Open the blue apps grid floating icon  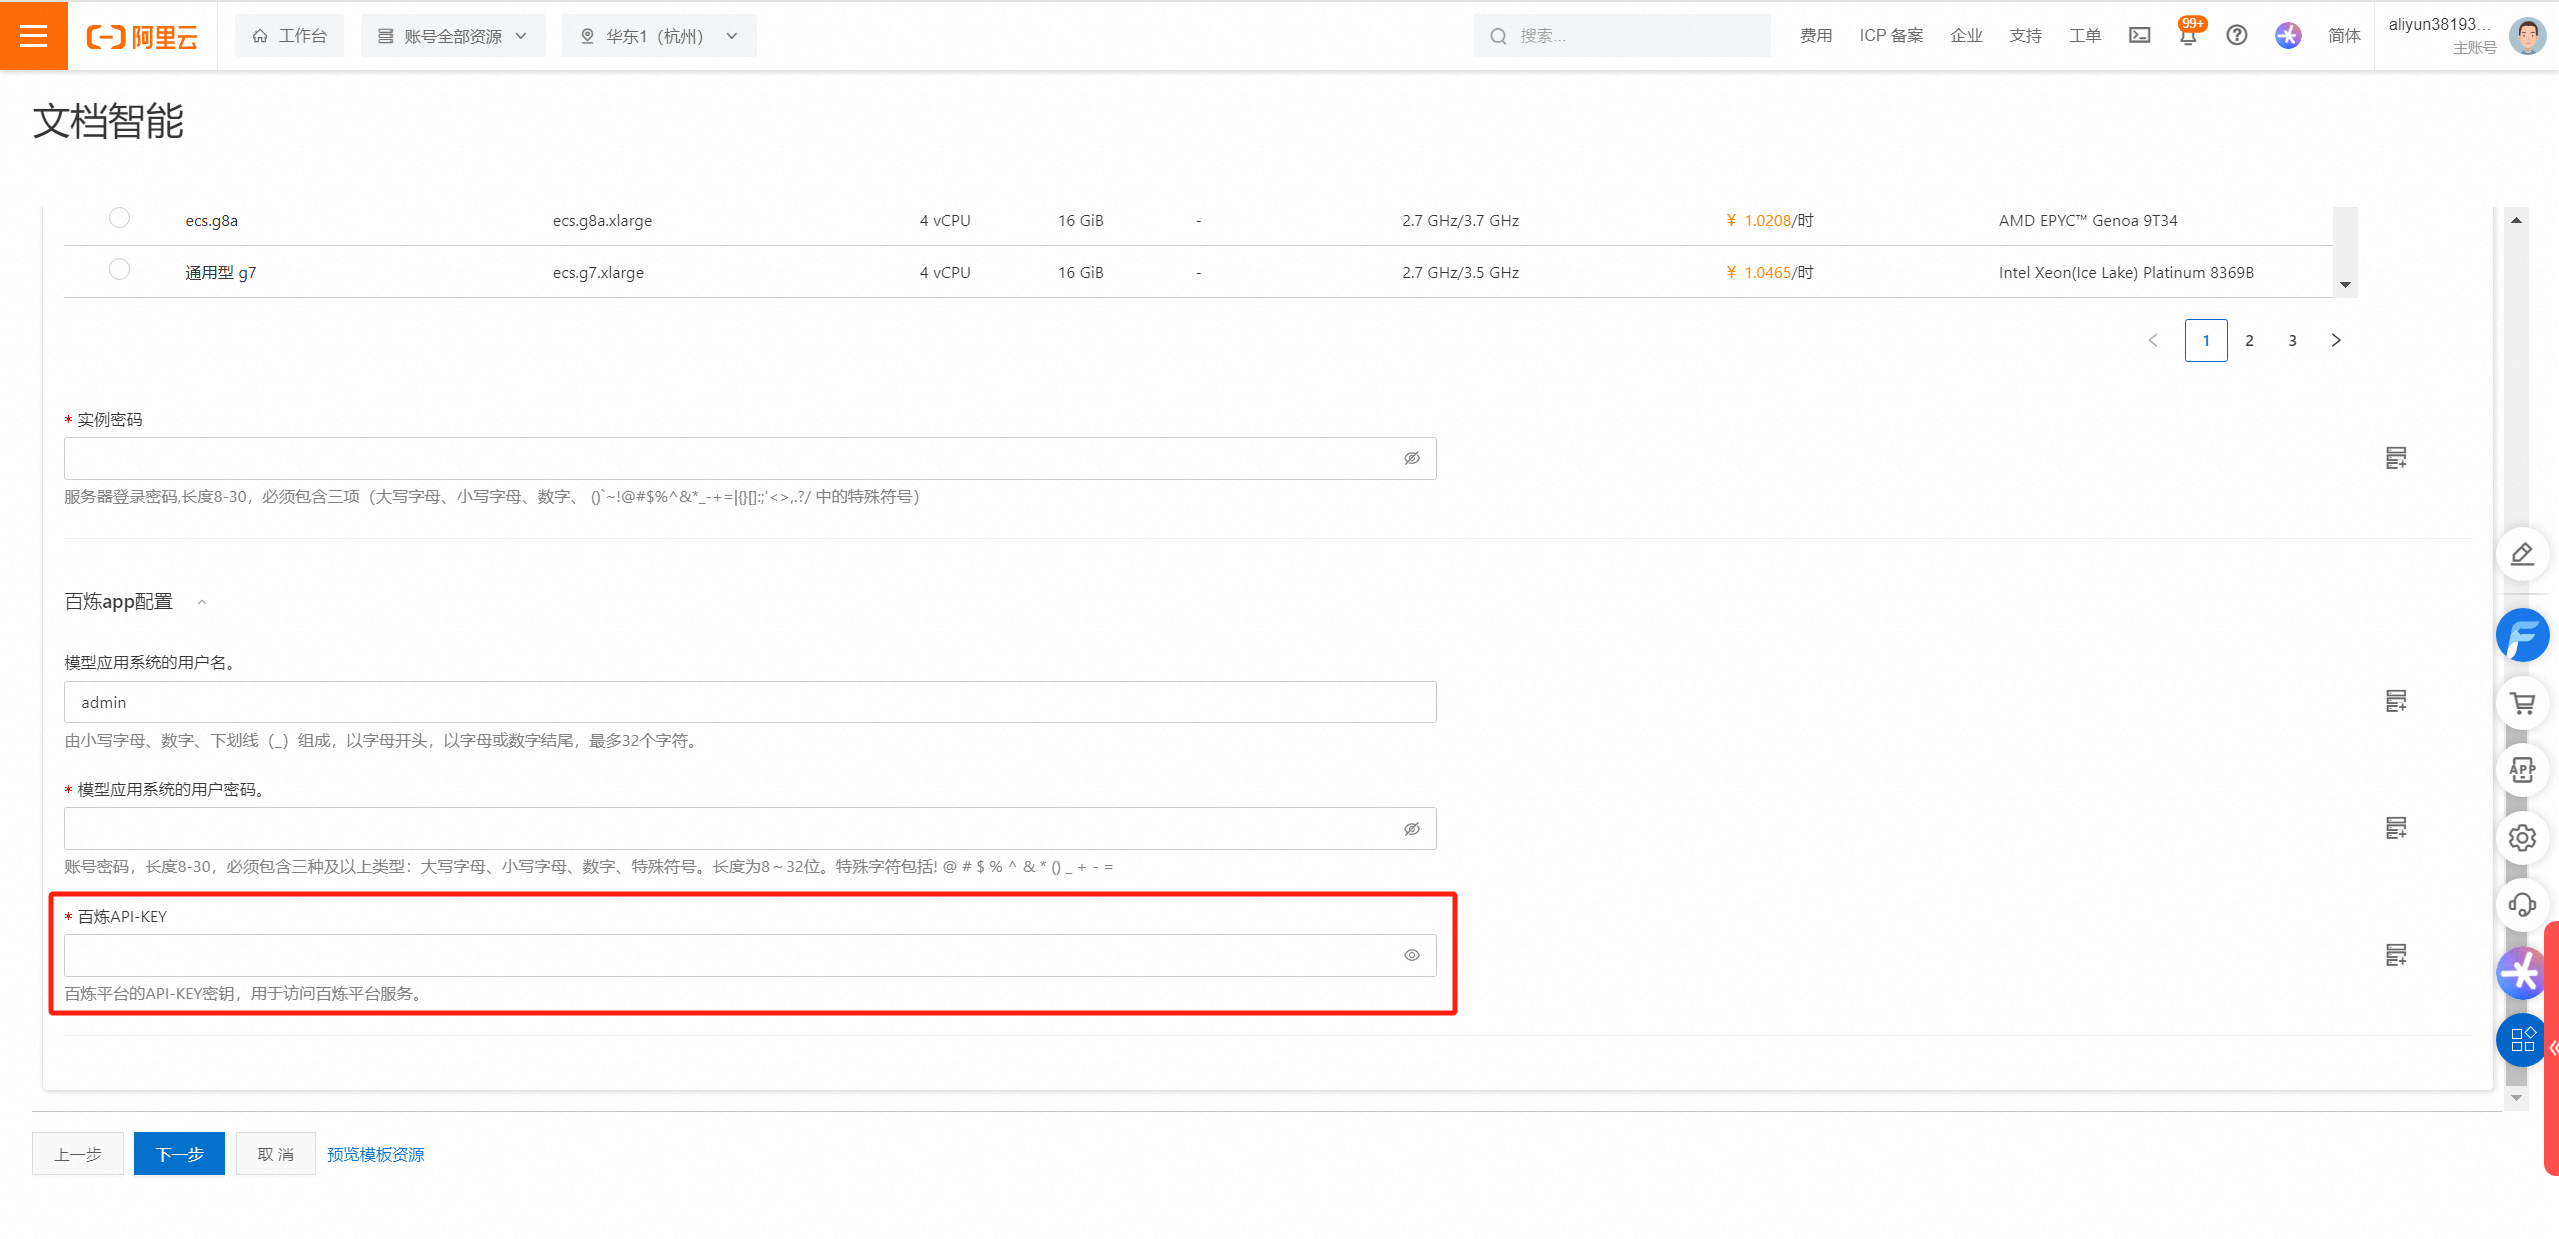tap(2520, 1040)
